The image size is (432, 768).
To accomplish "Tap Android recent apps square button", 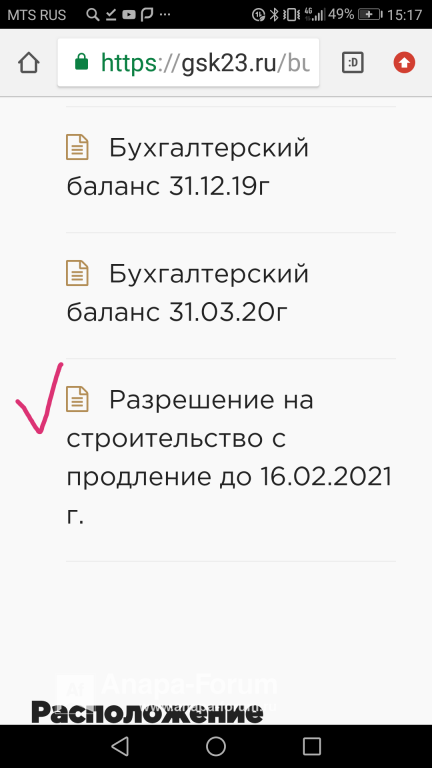I will click(312, 746).
